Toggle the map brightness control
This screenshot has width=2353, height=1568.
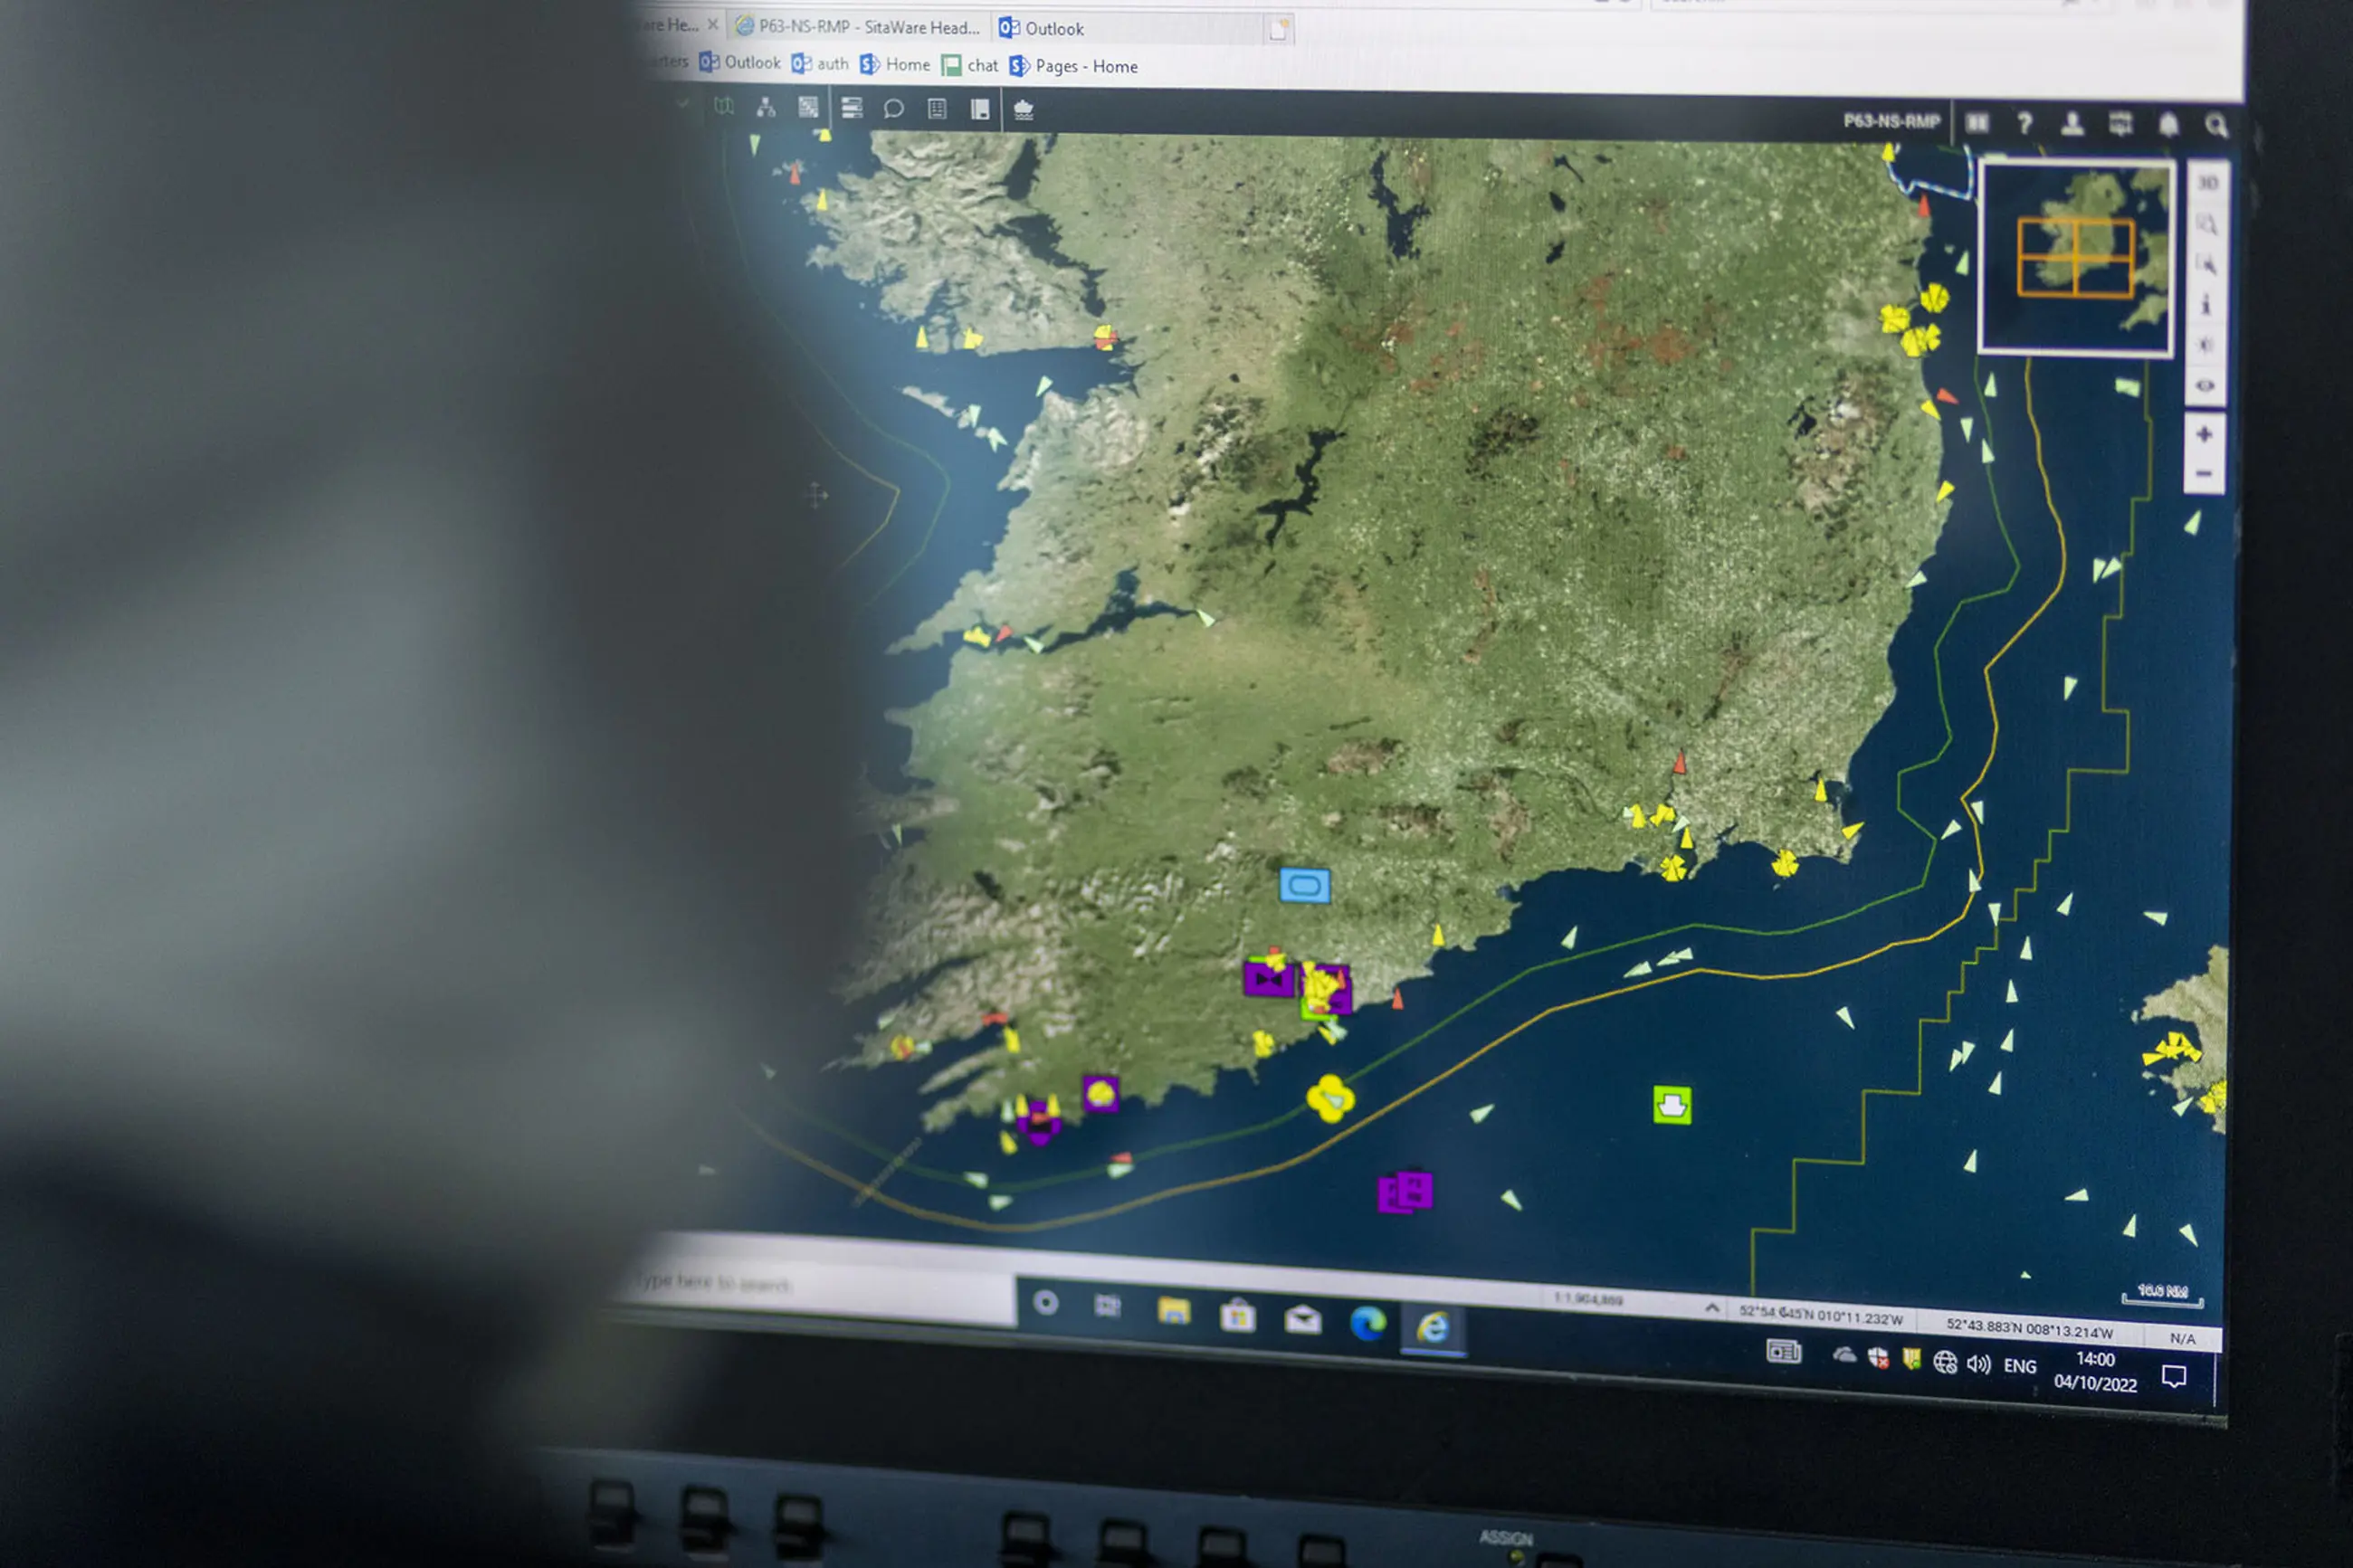(x=2205, y=345)
